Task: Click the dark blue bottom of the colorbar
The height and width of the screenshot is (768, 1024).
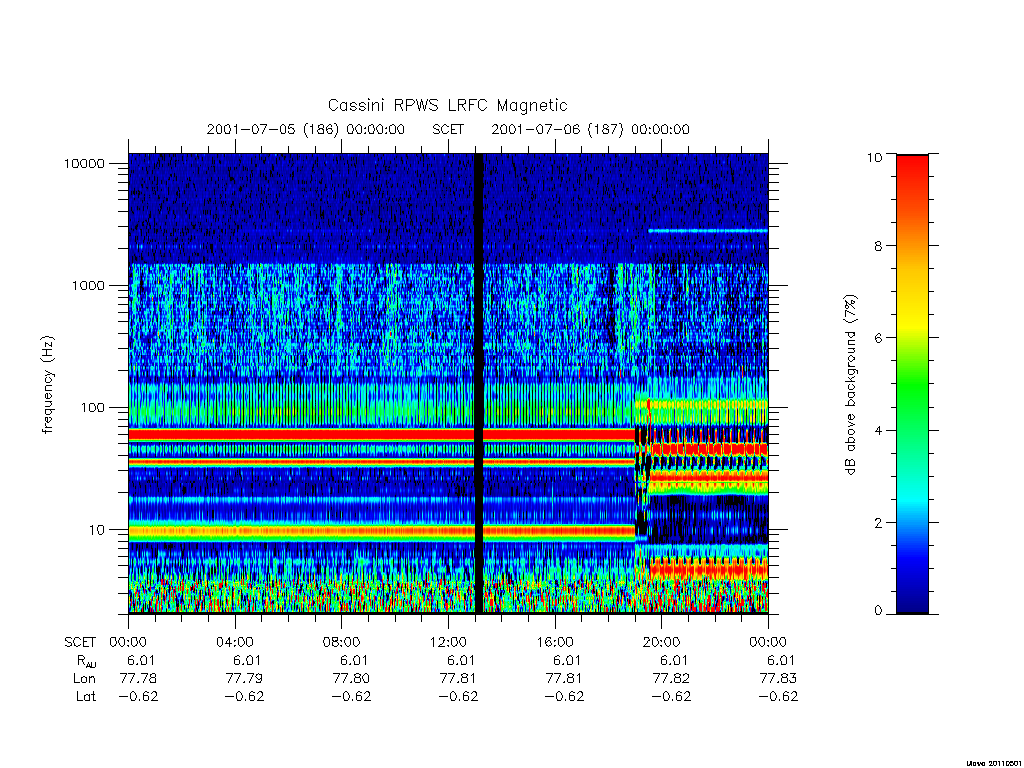Action: (x=912, y=598)
